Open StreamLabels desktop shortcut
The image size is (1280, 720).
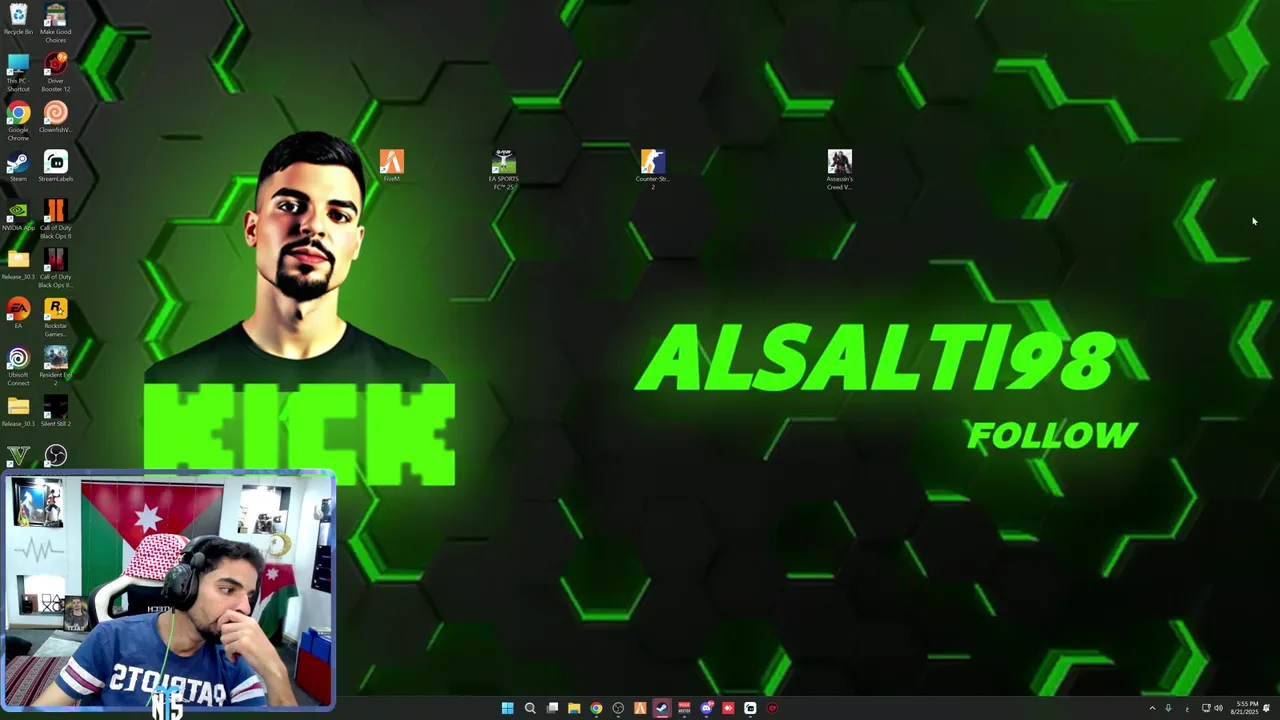tap(56, 166)
